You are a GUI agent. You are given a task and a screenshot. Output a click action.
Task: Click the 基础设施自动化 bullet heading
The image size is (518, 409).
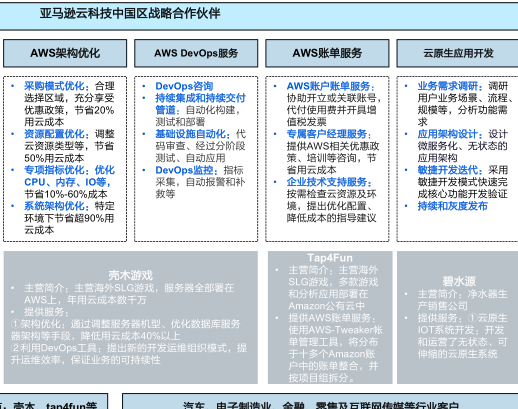(x=193, y=134)
